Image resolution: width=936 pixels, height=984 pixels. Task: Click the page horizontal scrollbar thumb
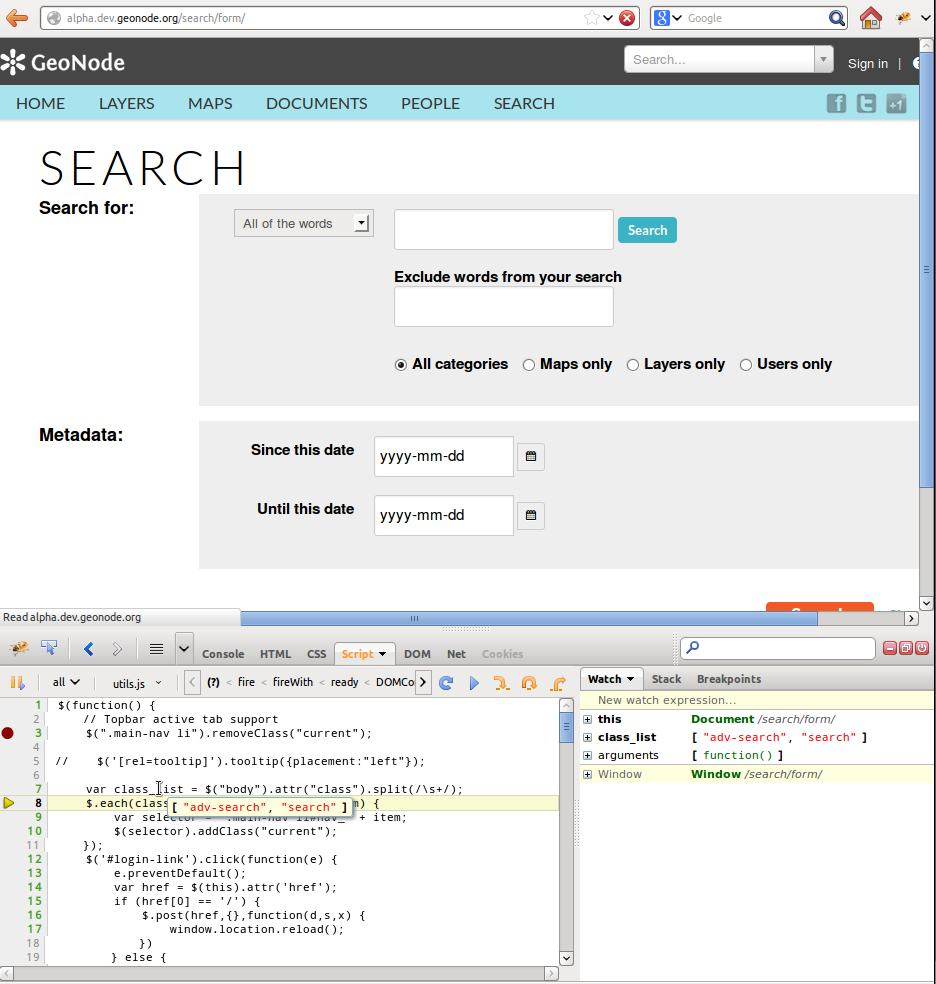[529, 618]
